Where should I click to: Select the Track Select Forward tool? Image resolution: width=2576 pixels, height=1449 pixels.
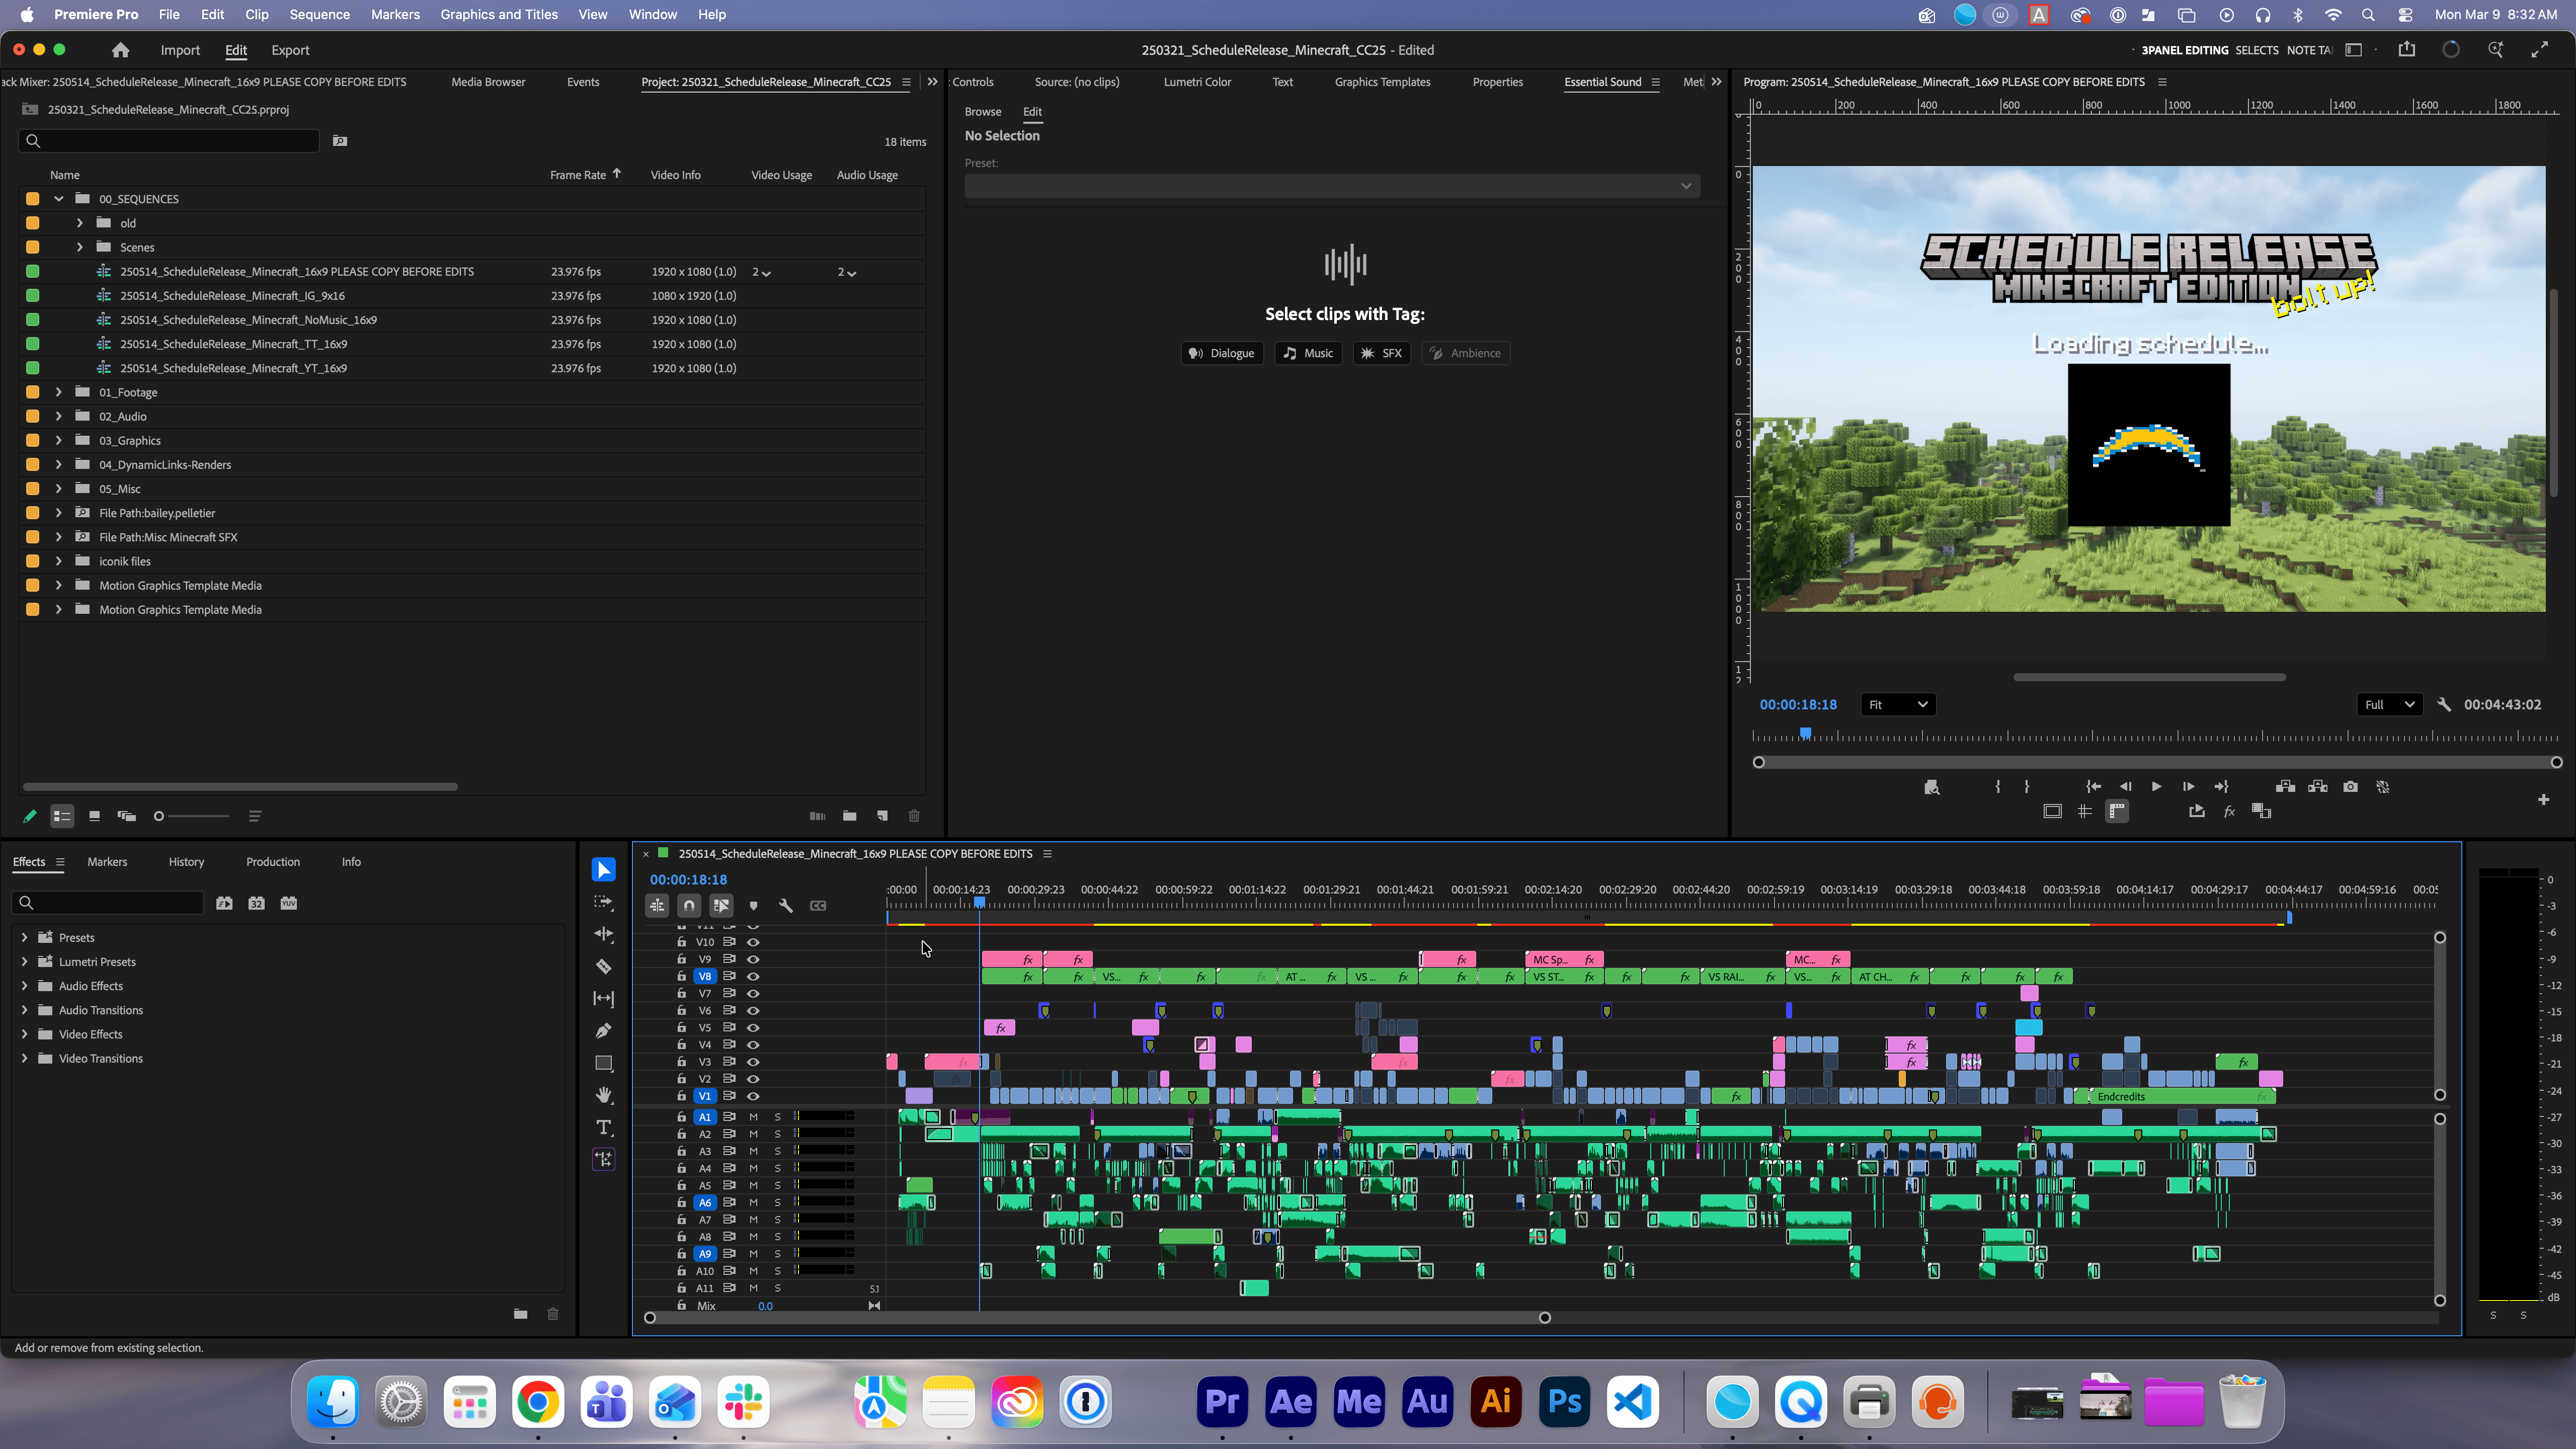coord(603,902)
